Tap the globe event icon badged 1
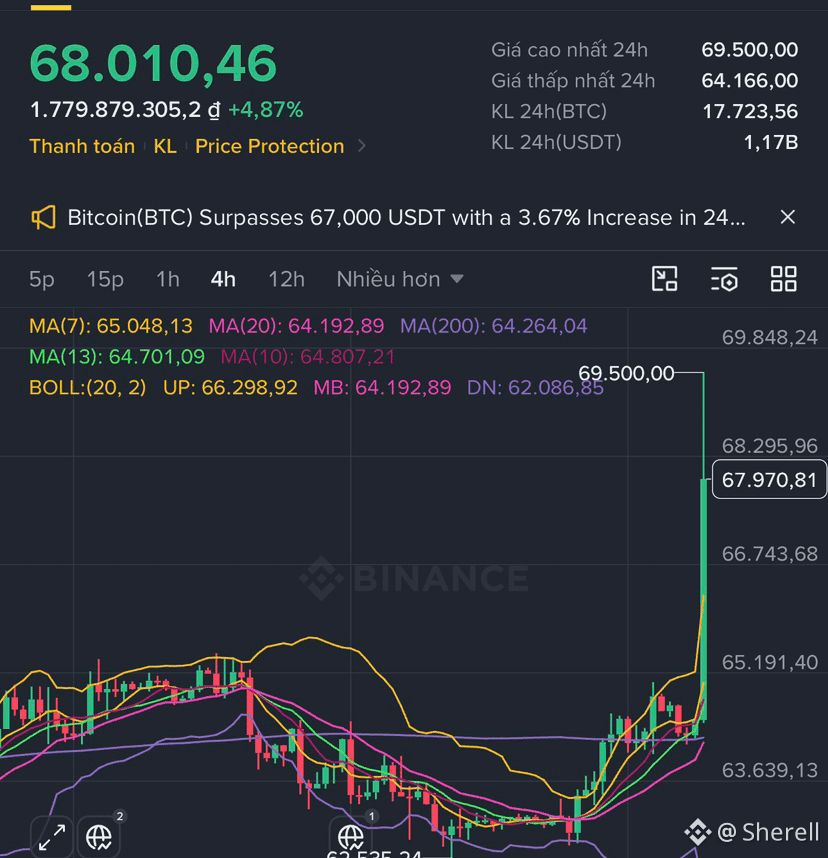828x858 pixels. [x=350, y=836]
